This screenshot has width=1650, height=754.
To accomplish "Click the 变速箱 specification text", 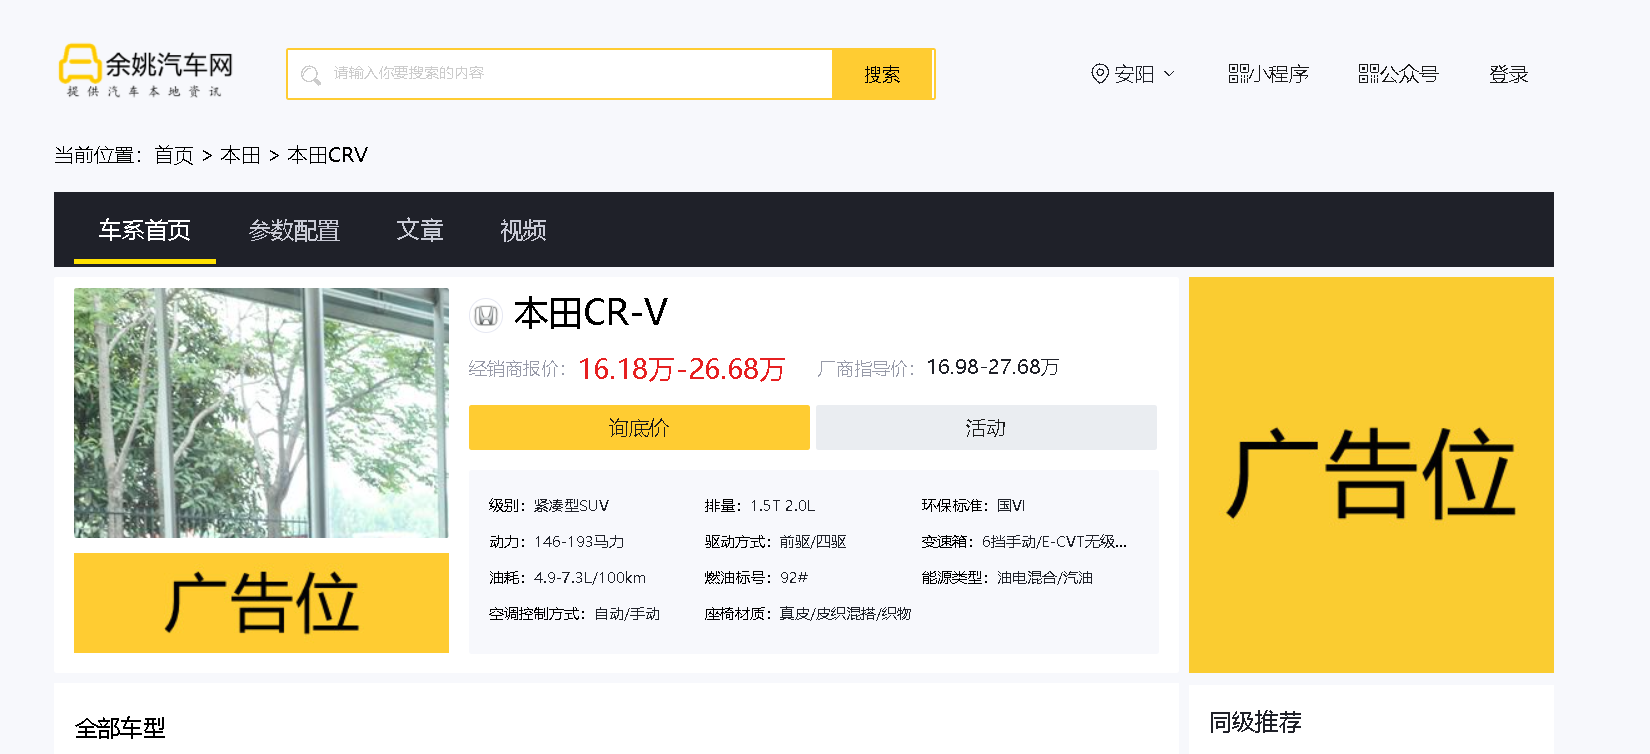I will pyautogui.click(x=1024, y=542).
